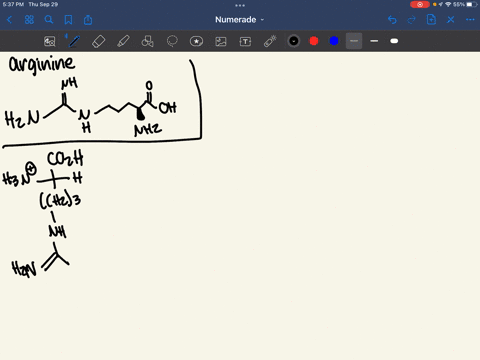Screen dimensions: 480x360
Task: Open the Elements star tool
Action: [x=196, y=41]
